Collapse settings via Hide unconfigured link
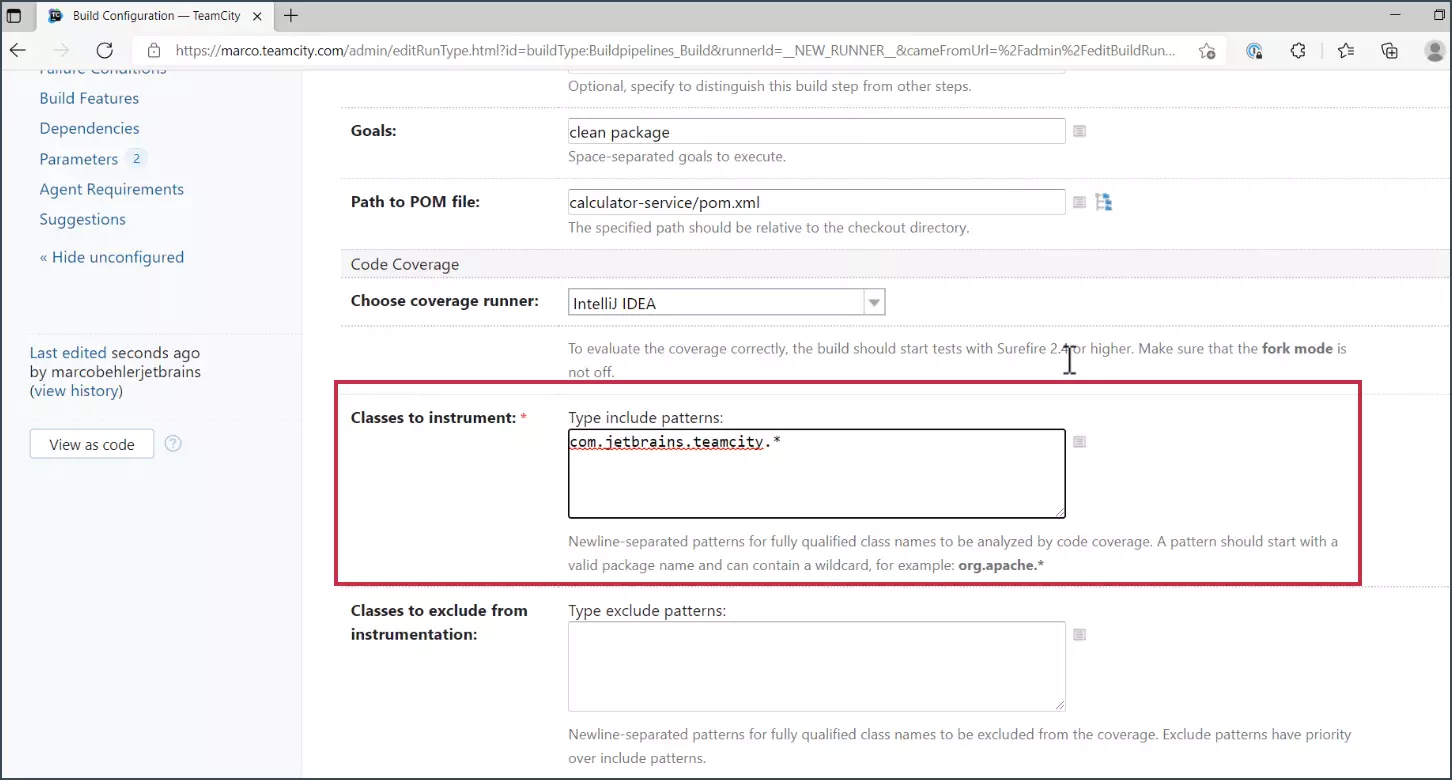 point(112,257)
